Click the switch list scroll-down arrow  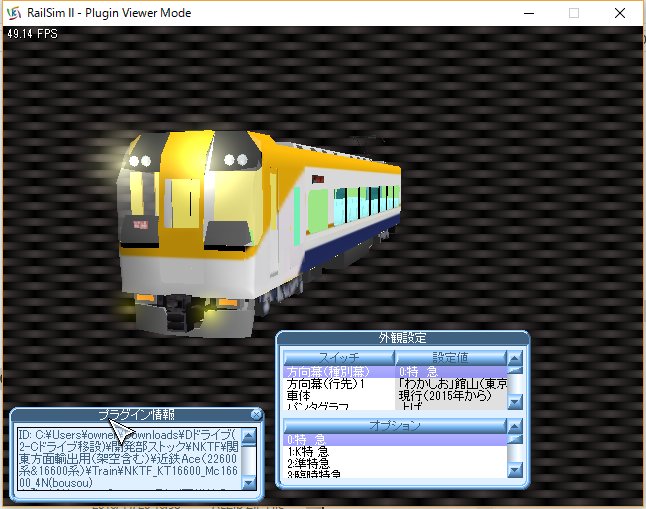515,402
